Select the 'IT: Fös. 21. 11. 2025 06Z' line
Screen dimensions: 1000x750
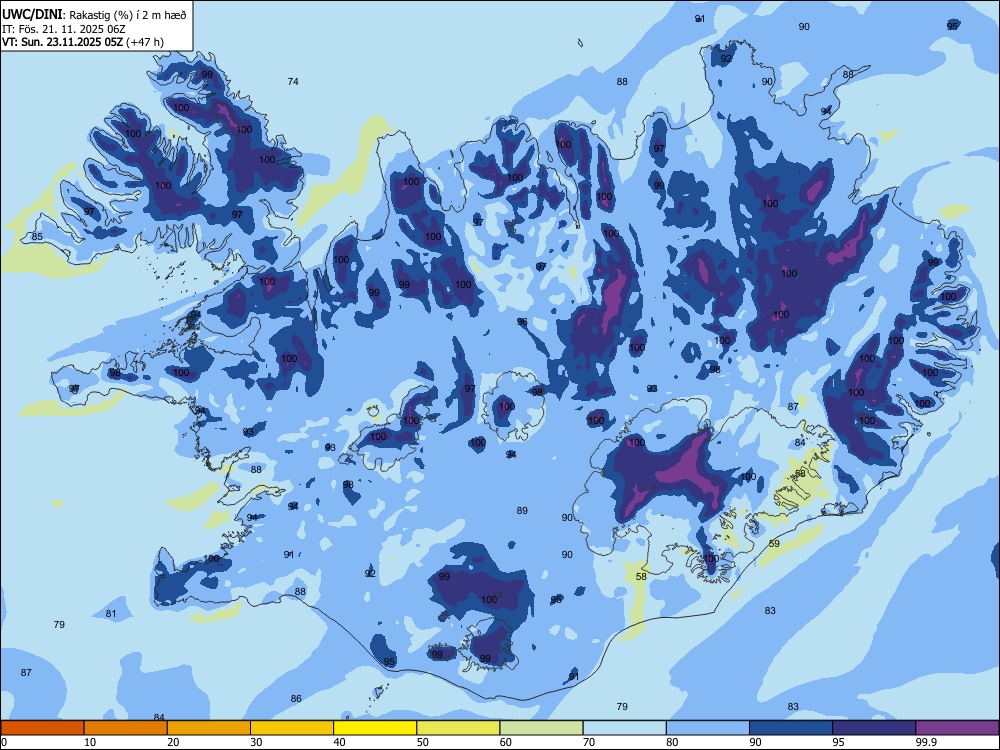click(63, 29)
